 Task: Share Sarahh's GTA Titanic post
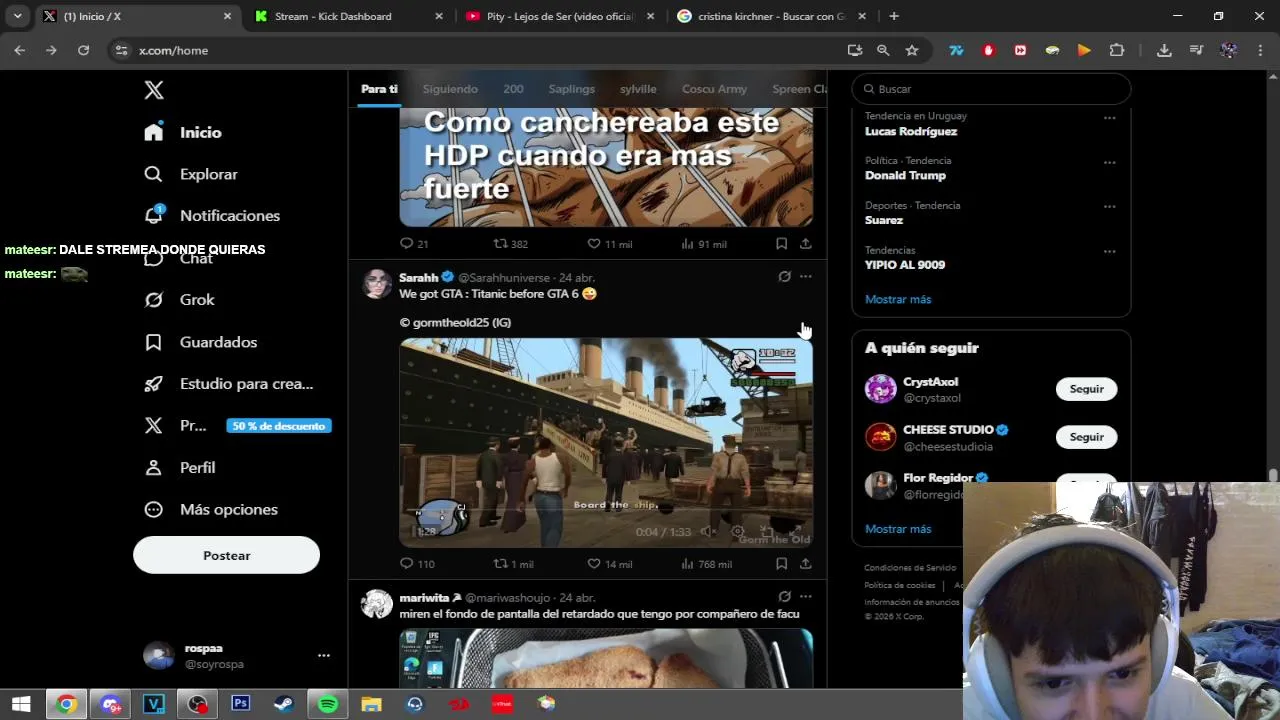tap(805, 564)
